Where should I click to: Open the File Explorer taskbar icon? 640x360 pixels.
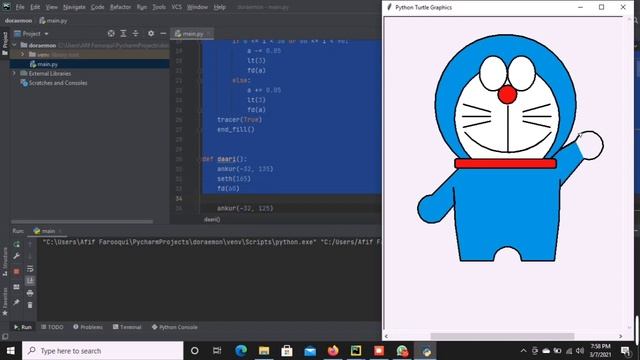(264, 351)
